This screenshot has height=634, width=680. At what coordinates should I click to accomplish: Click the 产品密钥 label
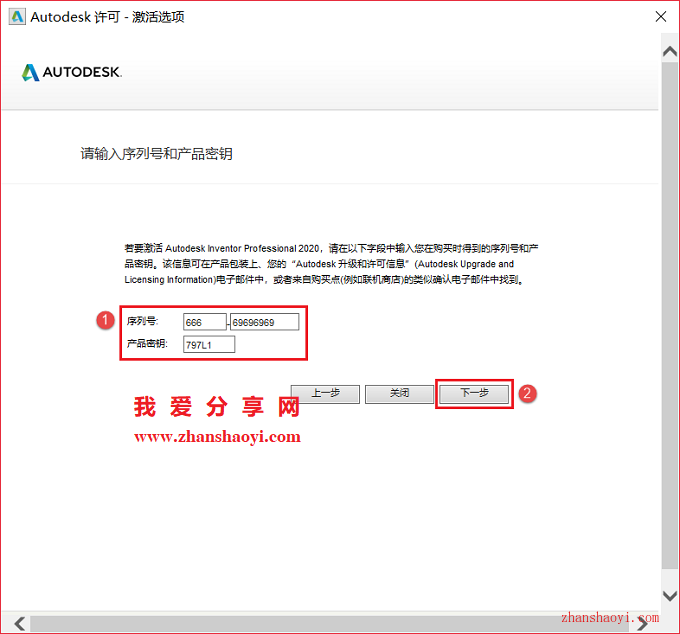tap(147, 343)
